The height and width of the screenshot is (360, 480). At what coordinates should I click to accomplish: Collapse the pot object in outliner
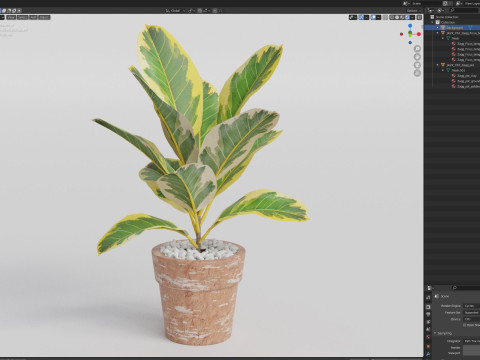[x=437, y=65]
